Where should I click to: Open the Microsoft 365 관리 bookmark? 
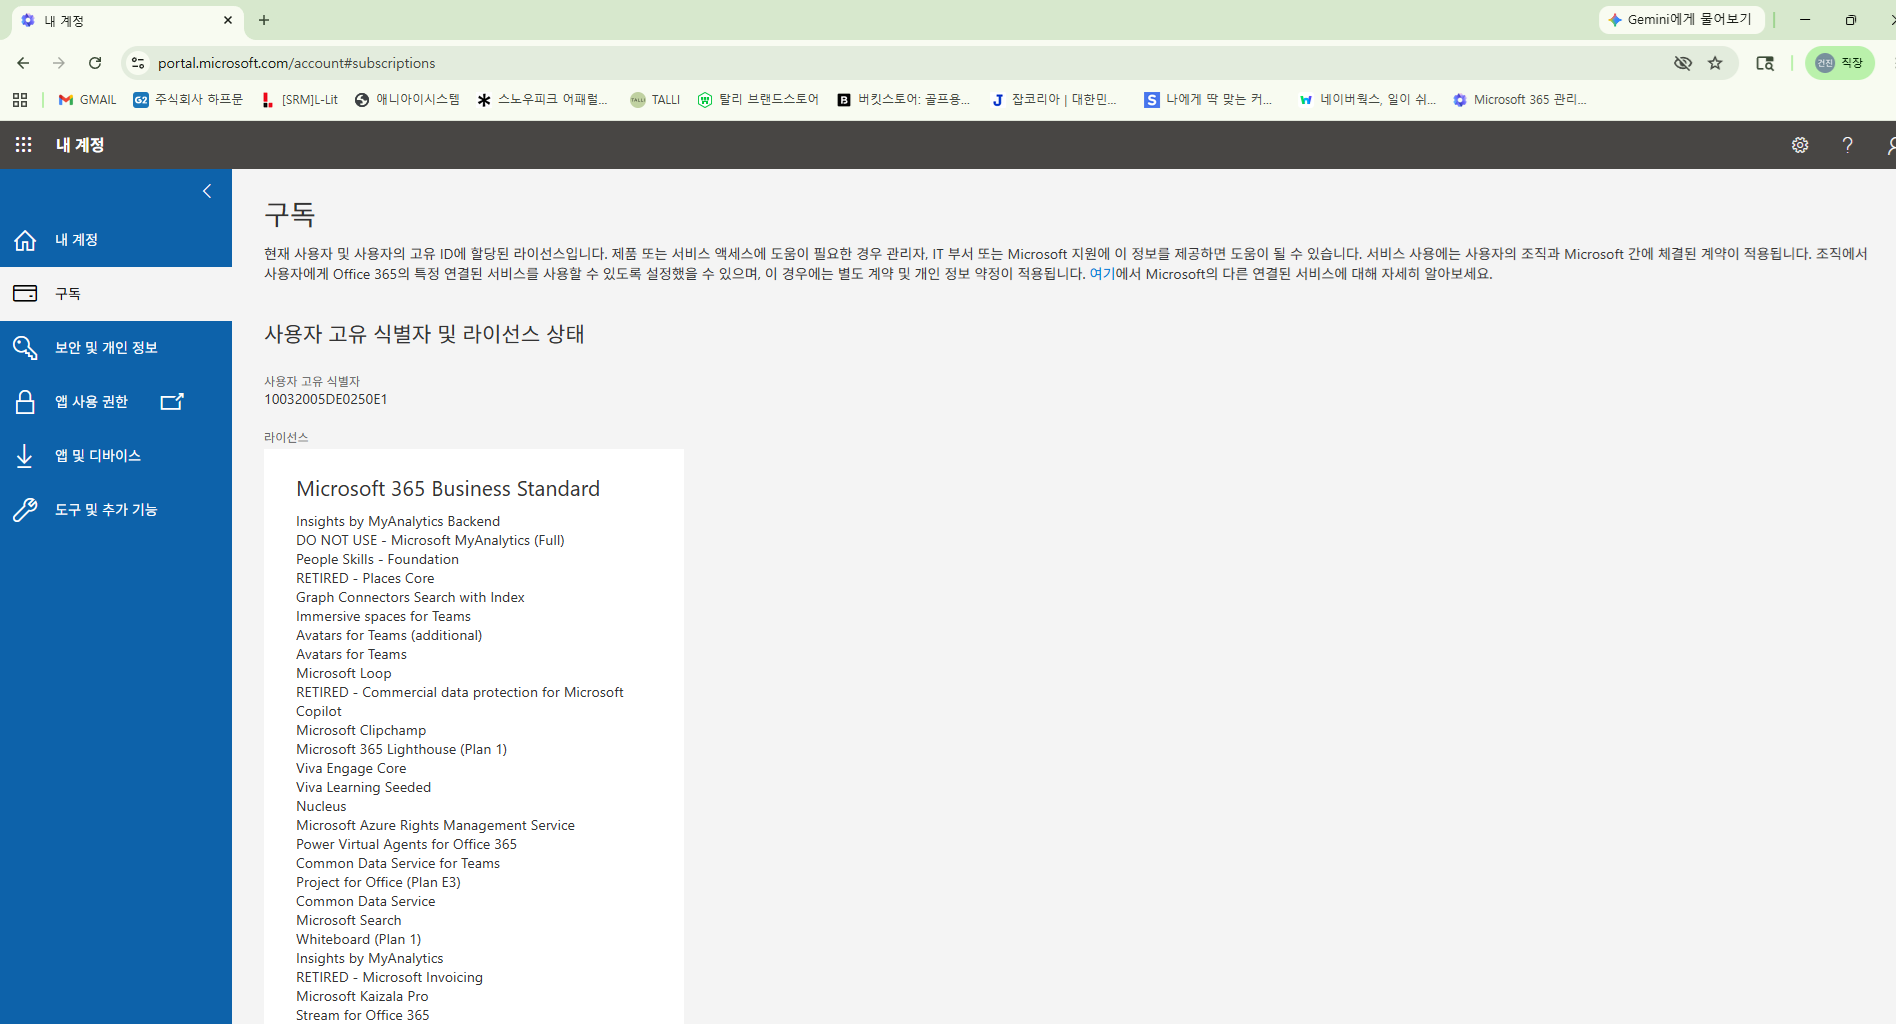pos(1520,100)
